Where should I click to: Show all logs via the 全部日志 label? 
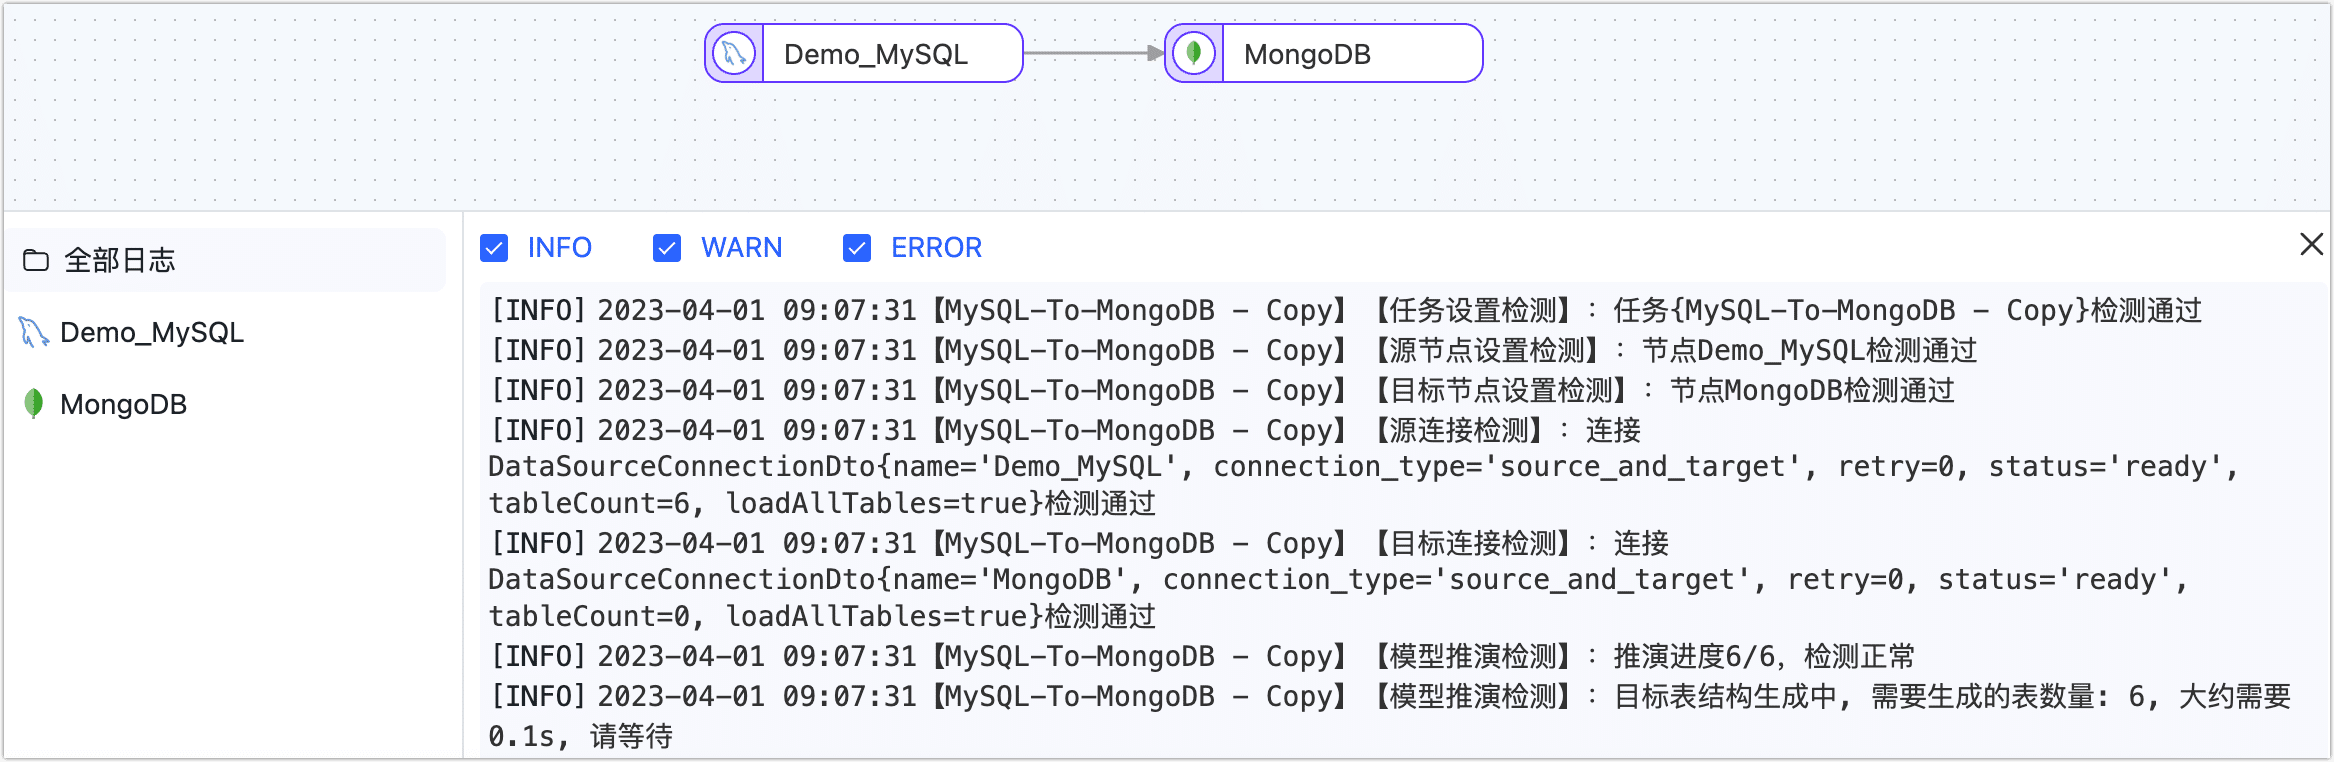coord(120,261)
